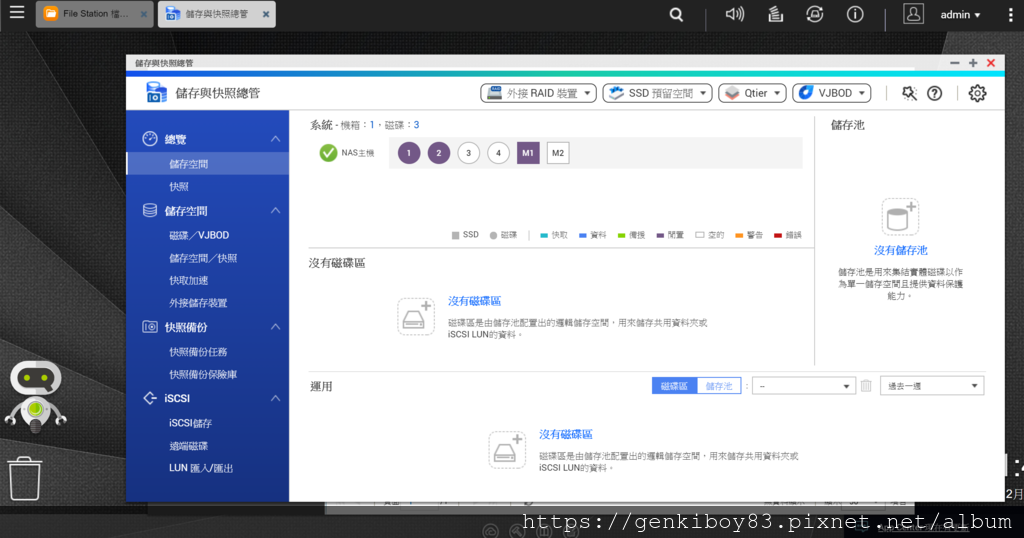This screenshot has height=538, width=1024.
Task: Open the more options three-dot menu
Action: click(x=1010, y=14)
